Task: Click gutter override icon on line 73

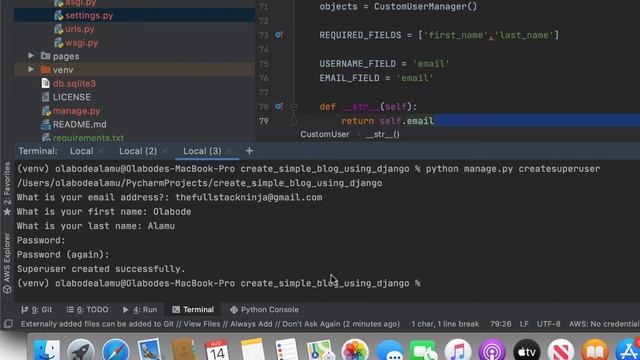Action: click(279, 35)
